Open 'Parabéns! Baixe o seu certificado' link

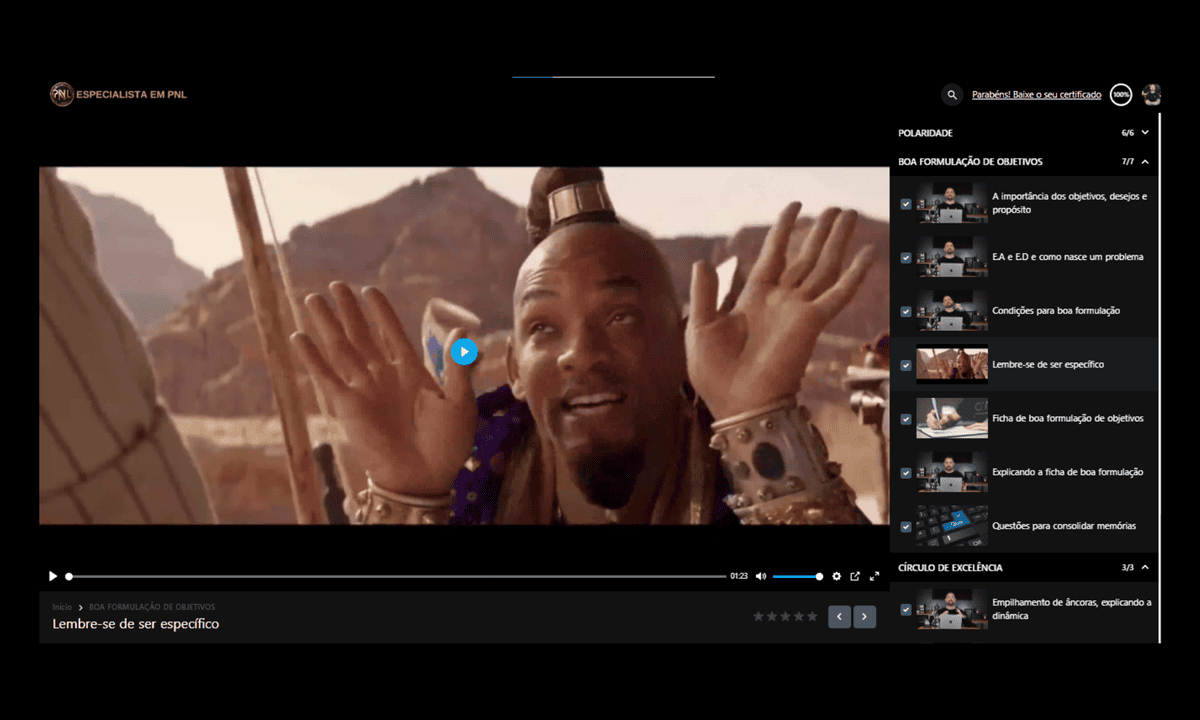tap(1037, 95)
